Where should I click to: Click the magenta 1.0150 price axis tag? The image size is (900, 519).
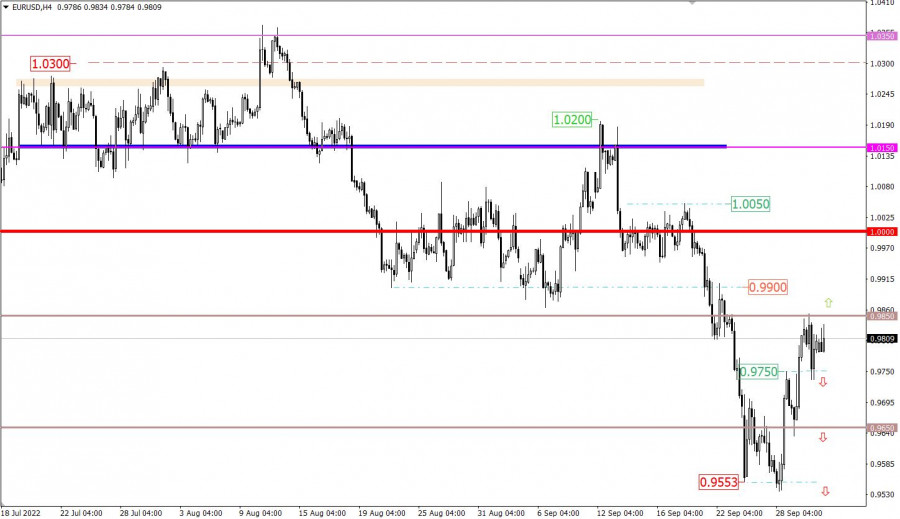coord(882,148)
